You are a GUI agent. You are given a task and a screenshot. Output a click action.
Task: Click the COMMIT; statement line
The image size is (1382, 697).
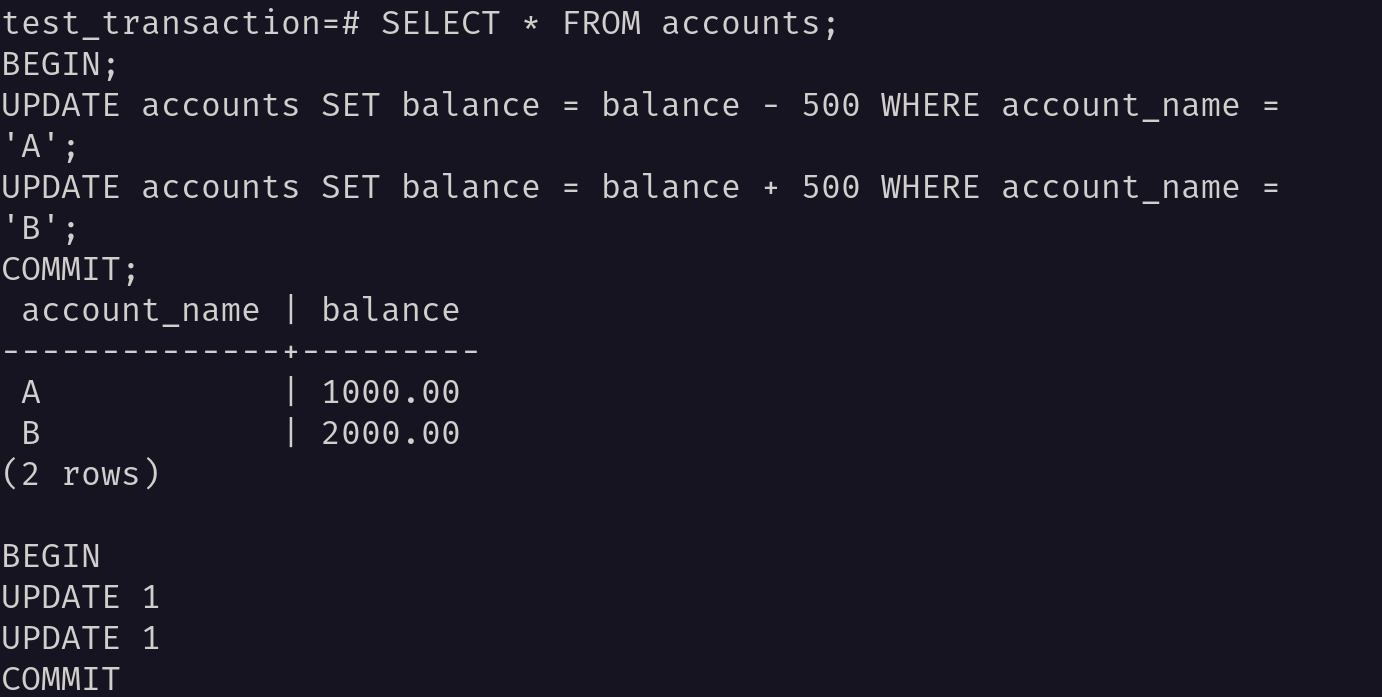70,269
